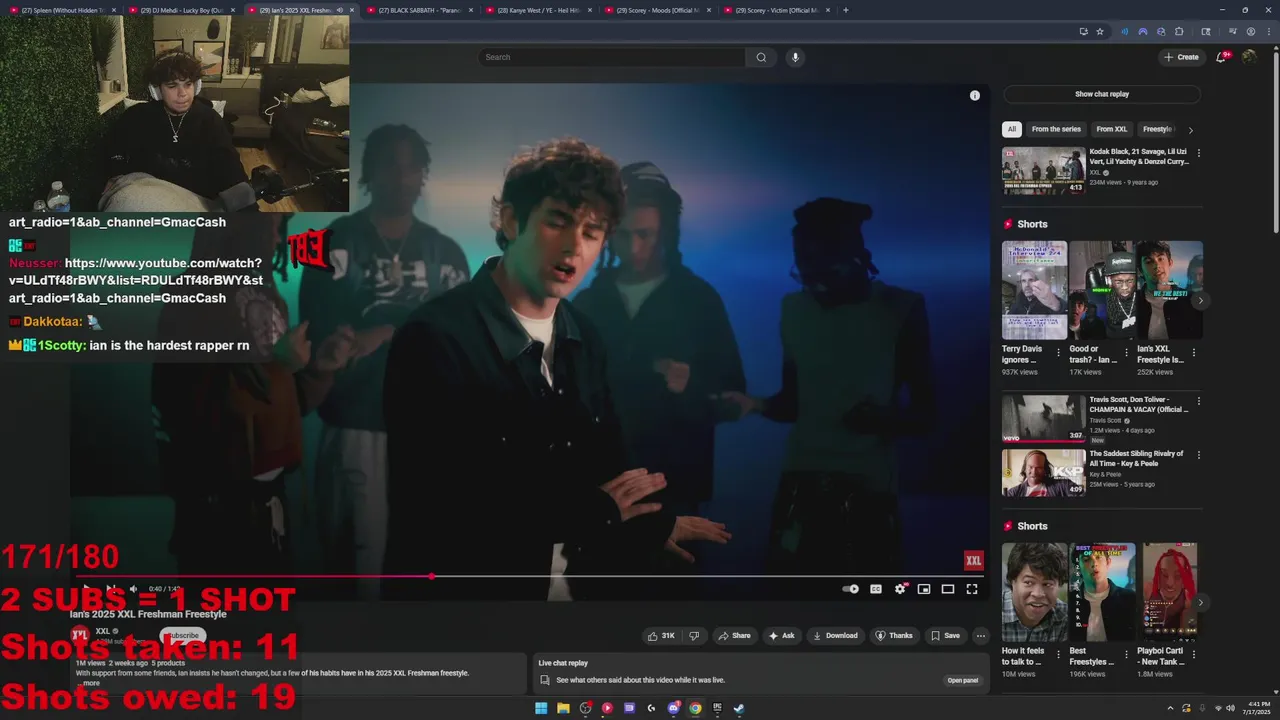Open options for Kodak Black freestyle video
The width and height of the screenshot is (1280, 720).
[x=1198, y=153]
